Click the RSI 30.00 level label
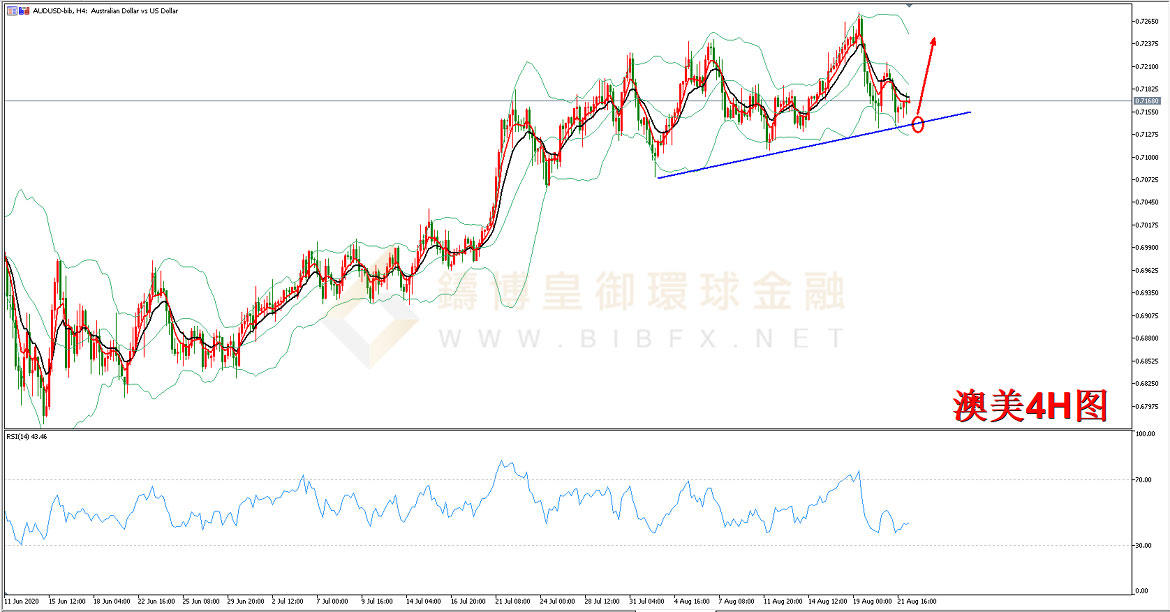 point(1144,545)
